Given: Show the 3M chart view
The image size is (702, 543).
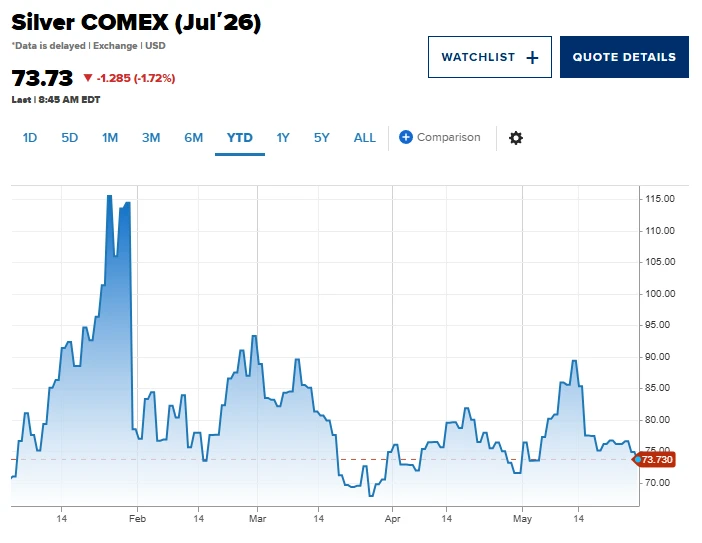Looking at the screenshot, I should click(151, 137).
